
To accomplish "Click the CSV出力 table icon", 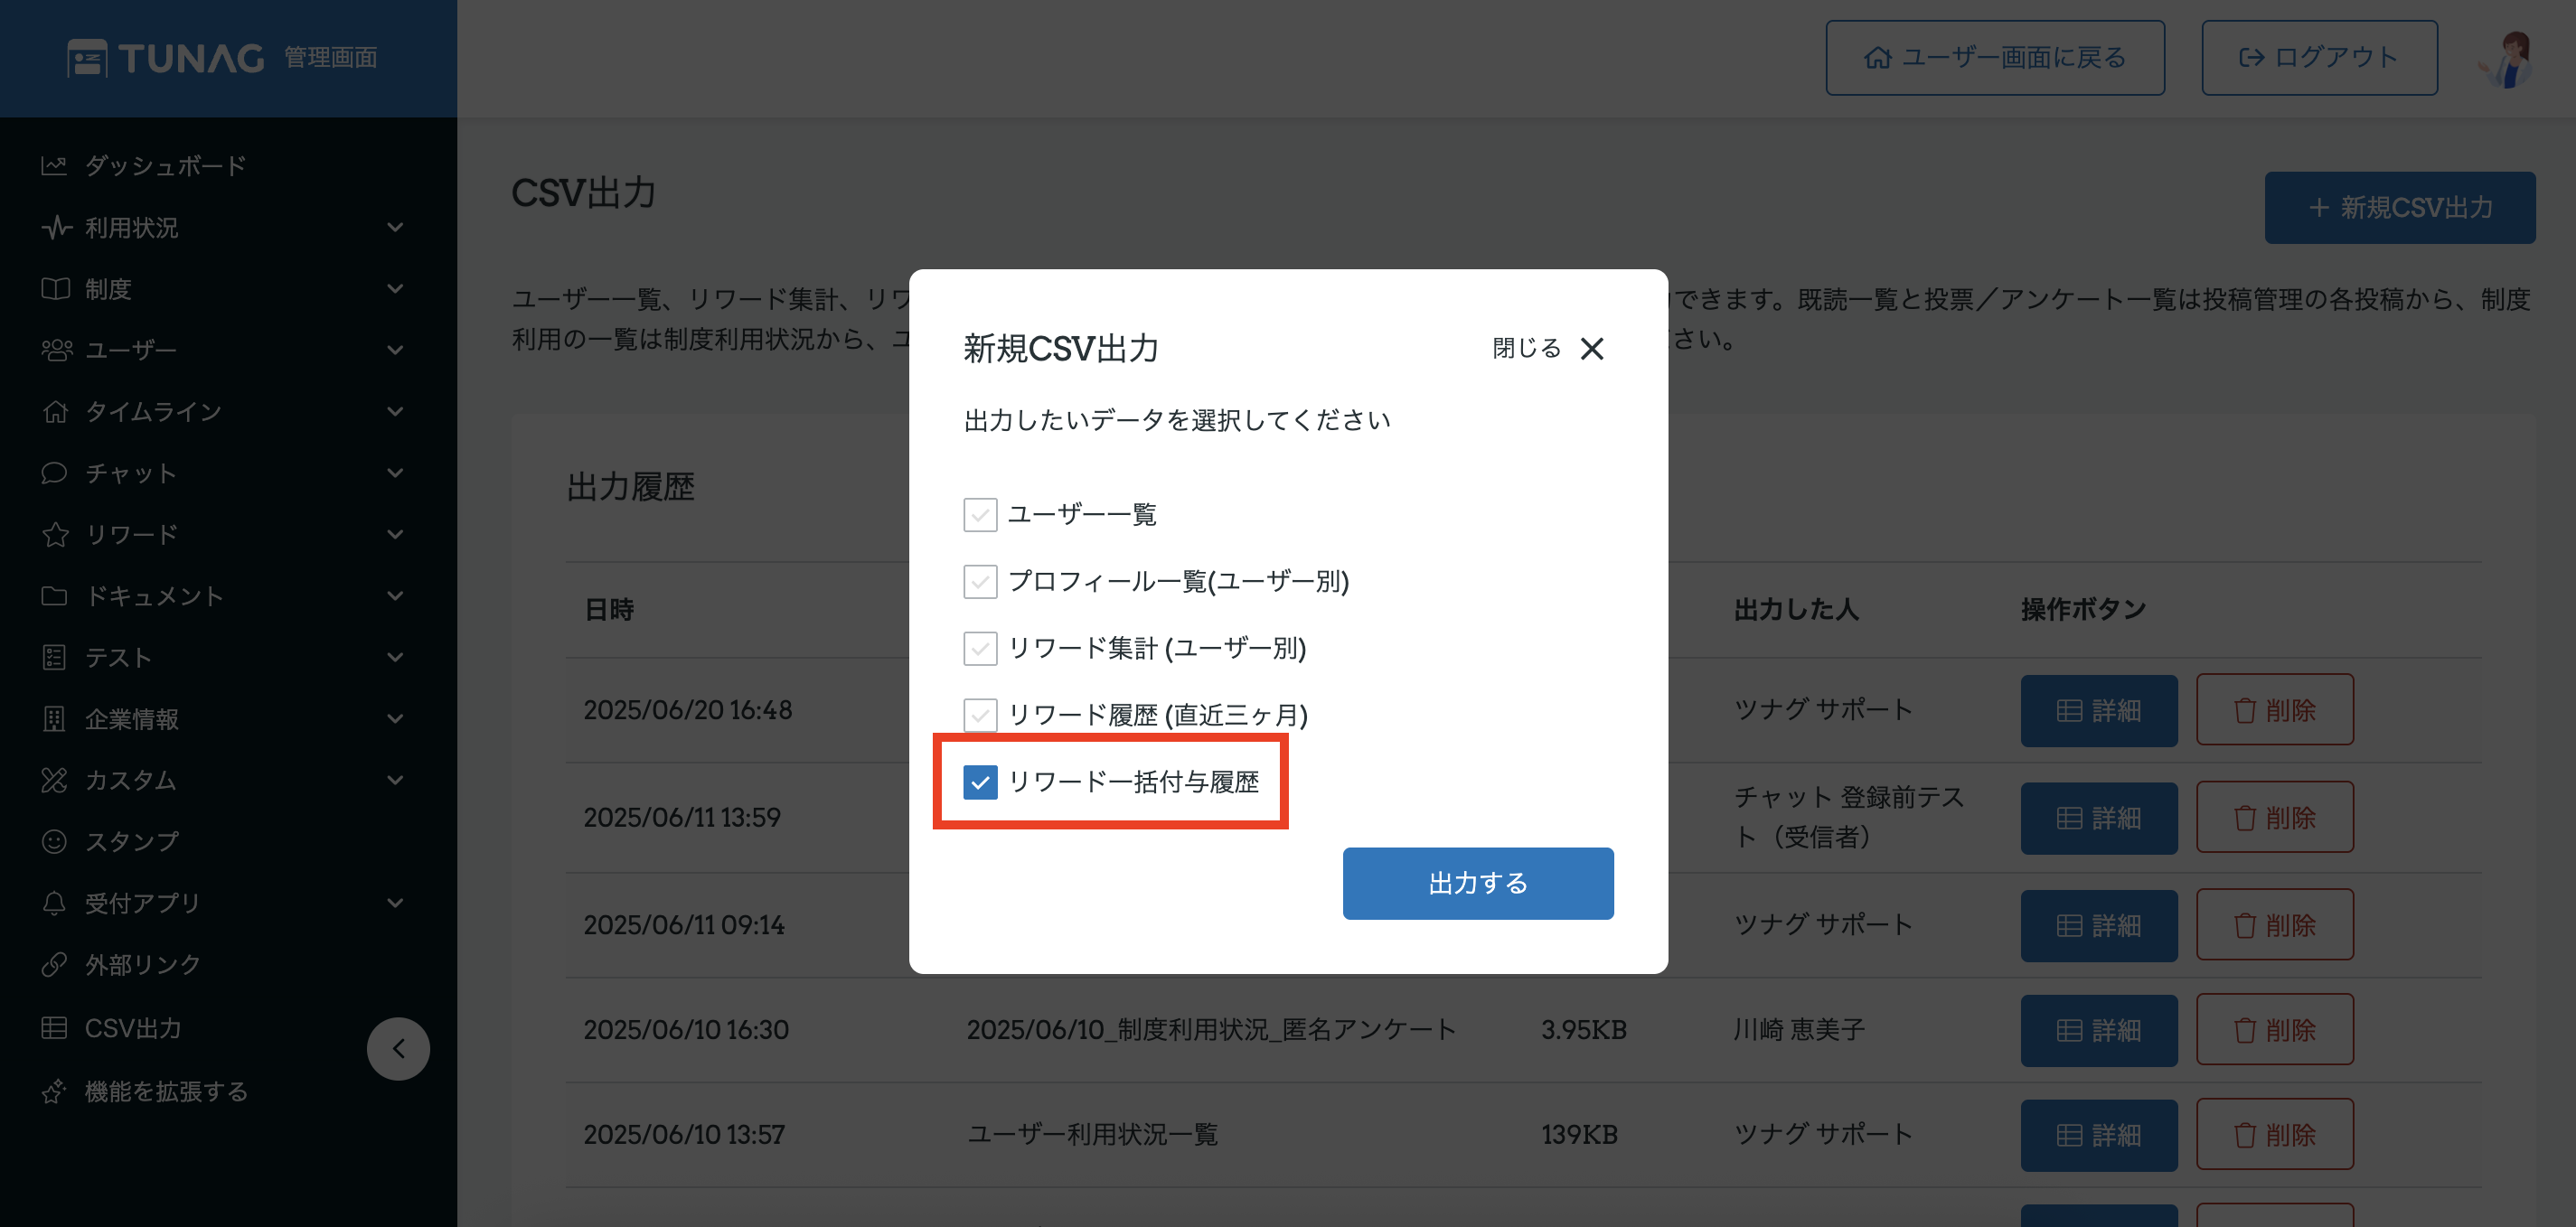I will coord(54,1027).
